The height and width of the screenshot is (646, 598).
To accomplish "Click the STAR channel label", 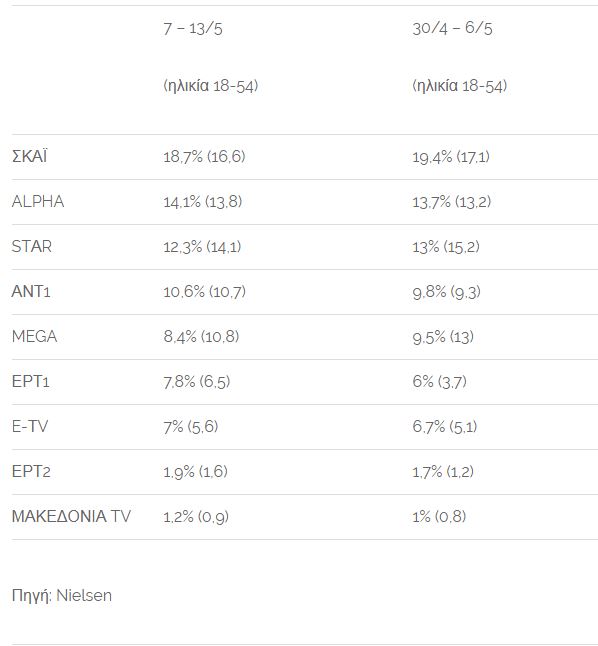I will (32, 246).
